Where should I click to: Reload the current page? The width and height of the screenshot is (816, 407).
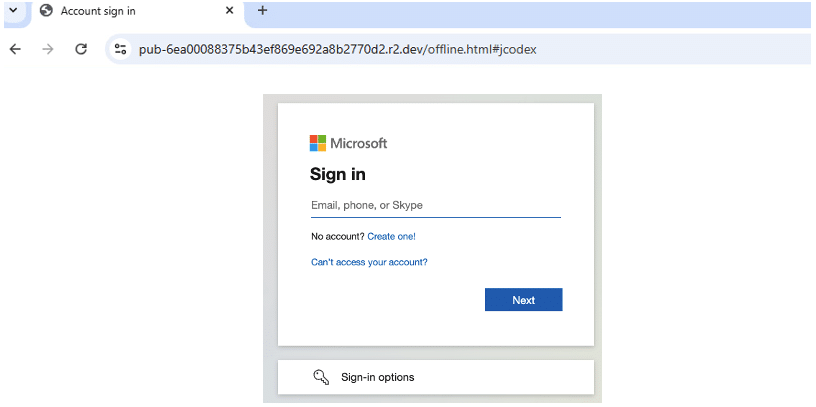(81, 49)
